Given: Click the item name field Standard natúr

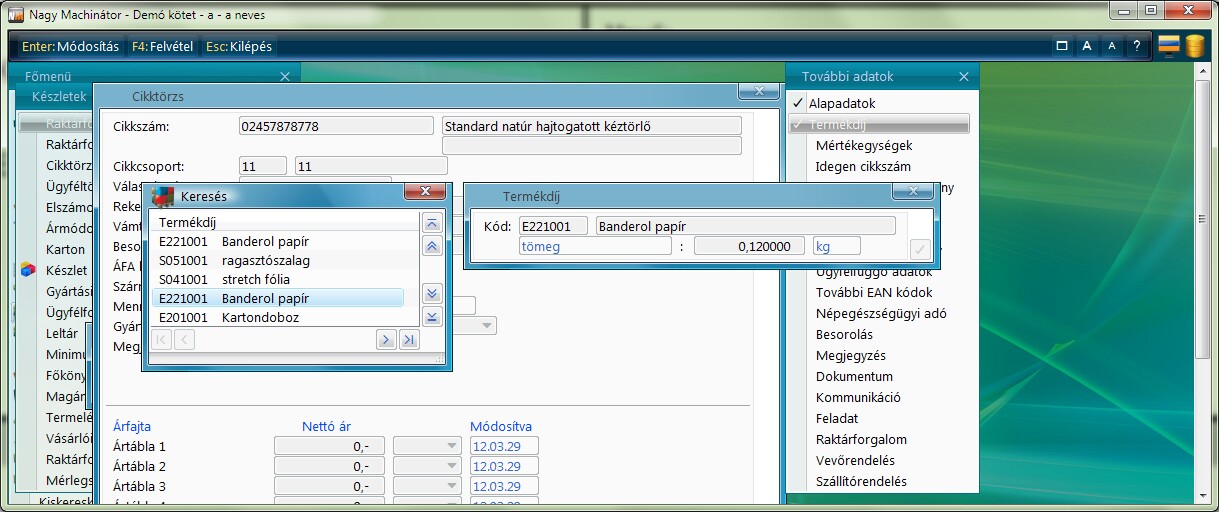Looking at the screenshot, I should [592, 126].
